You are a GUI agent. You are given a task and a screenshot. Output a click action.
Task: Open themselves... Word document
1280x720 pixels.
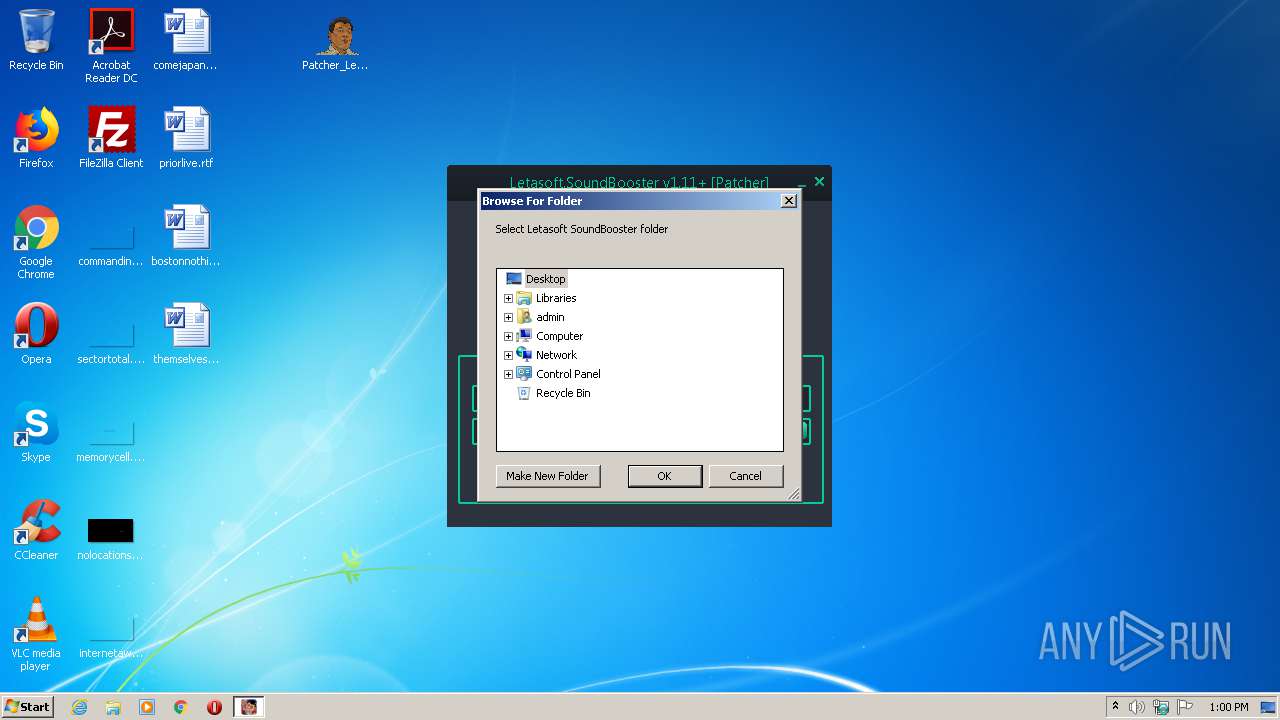[186, 334]
